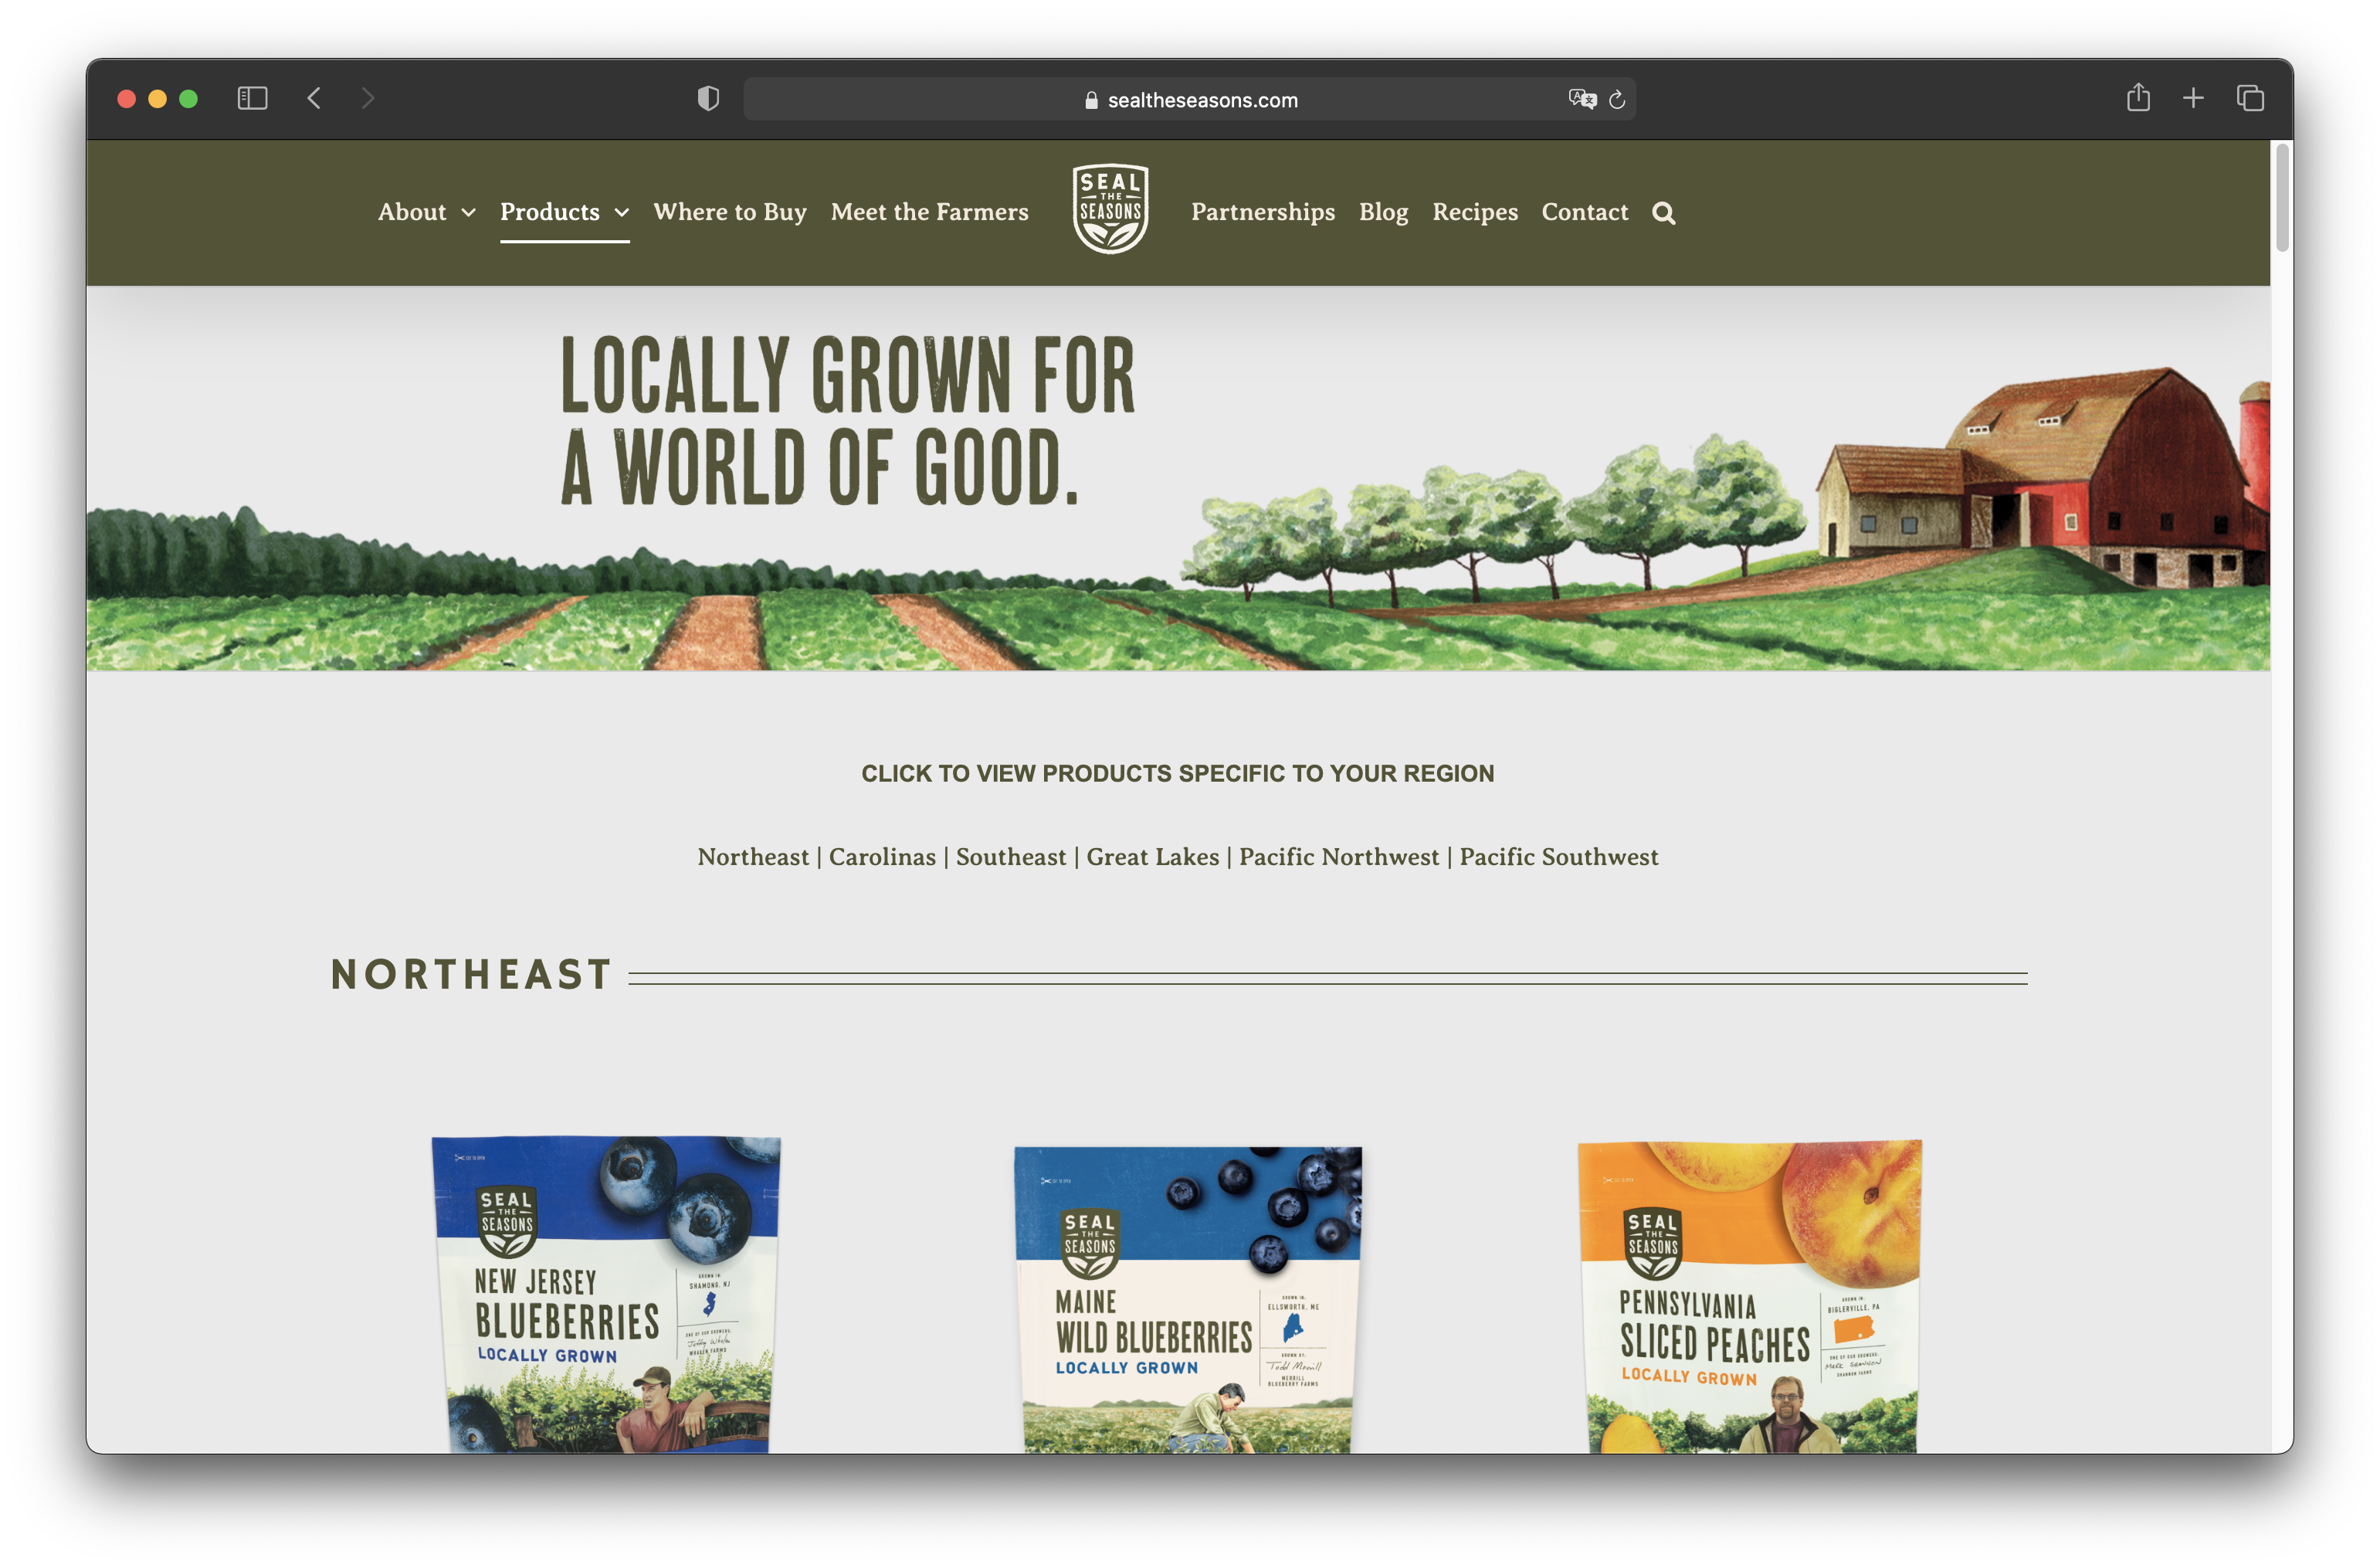Viewport: 2380px width, 1568px height.
Task: Click the site search magnifier icon
Action: (x=1663, y=213)
